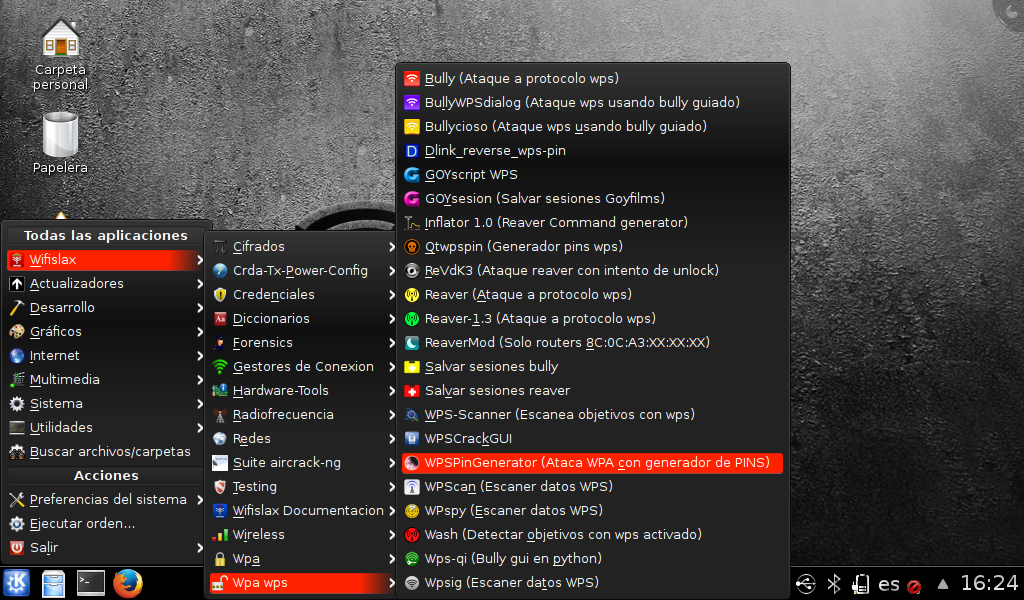
Task: Click the WPScan icon
Action: click(411, 487)
